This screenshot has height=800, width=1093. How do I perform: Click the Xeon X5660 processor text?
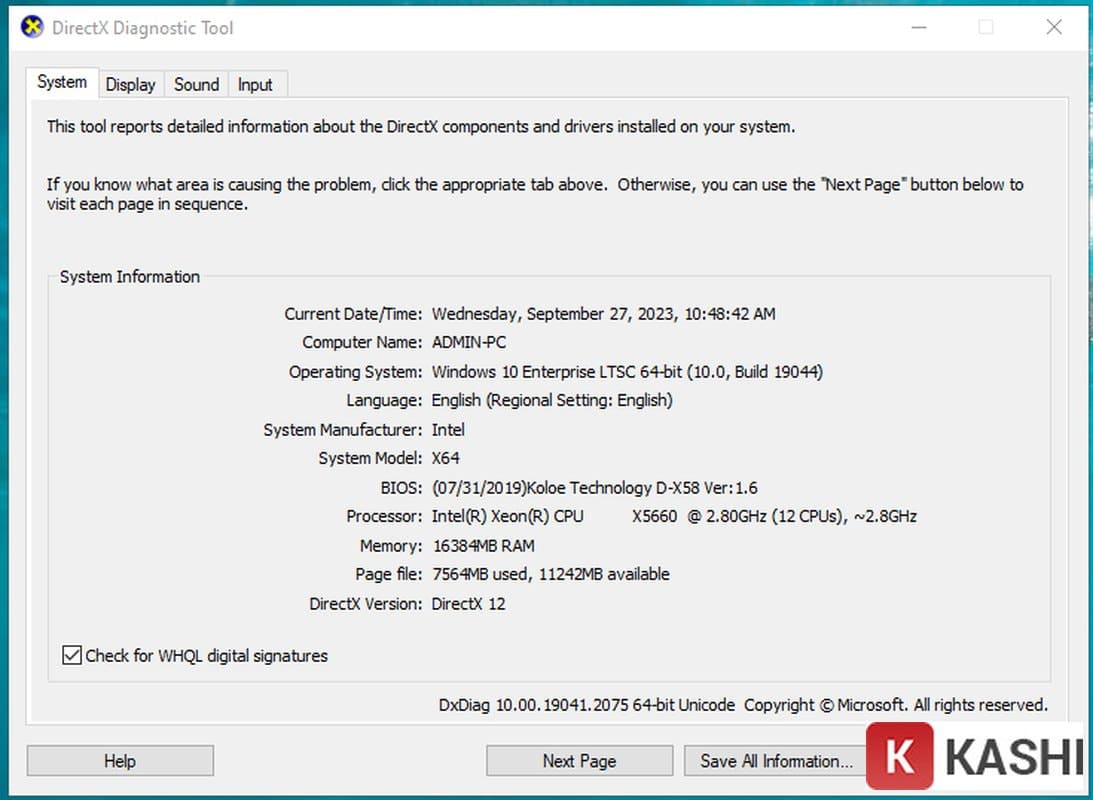pyautogui.click(x=673, y=517)
